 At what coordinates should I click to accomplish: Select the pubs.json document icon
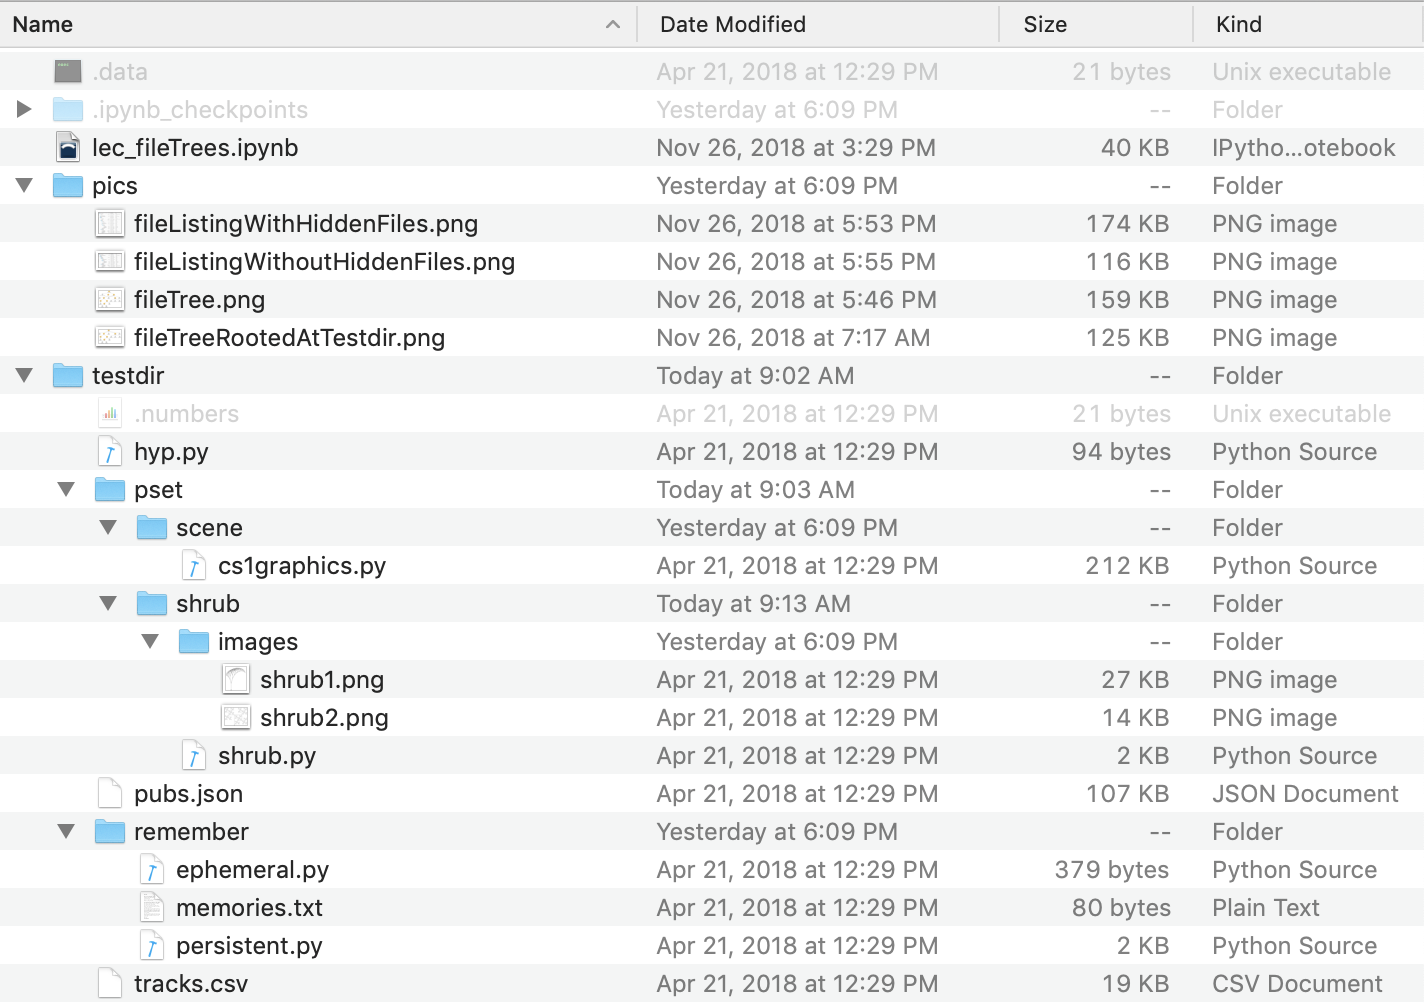click(x=110, y=794)
